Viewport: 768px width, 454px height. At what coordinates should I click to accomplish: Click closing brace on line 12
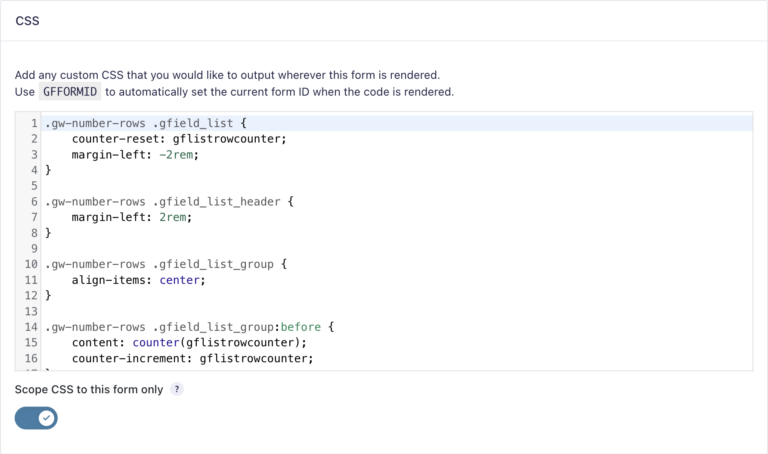pos(48,295)
